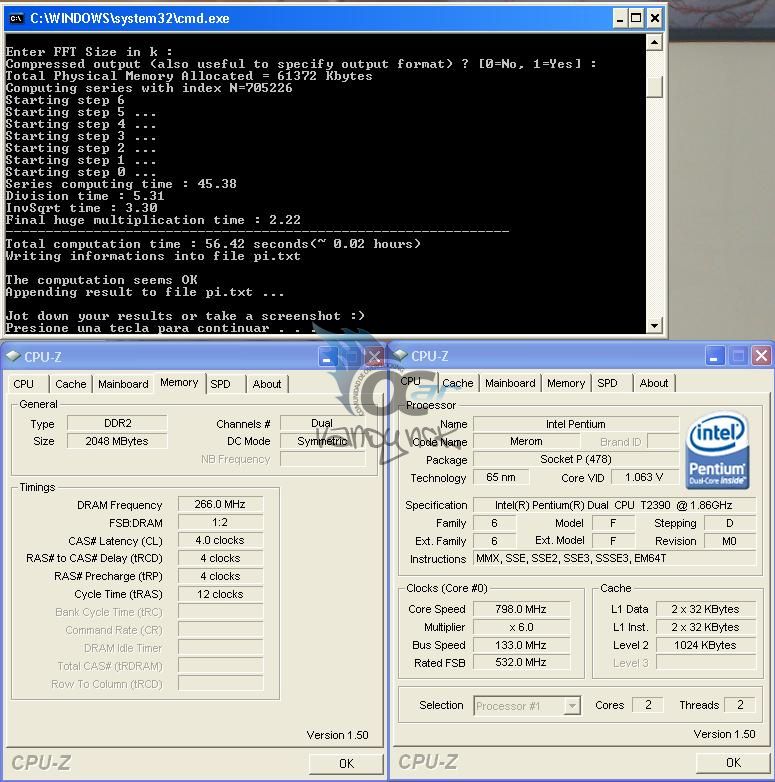Open About tab in left CPU-Z window
Viewport: 775px width, 782px height.
[267, 384]
